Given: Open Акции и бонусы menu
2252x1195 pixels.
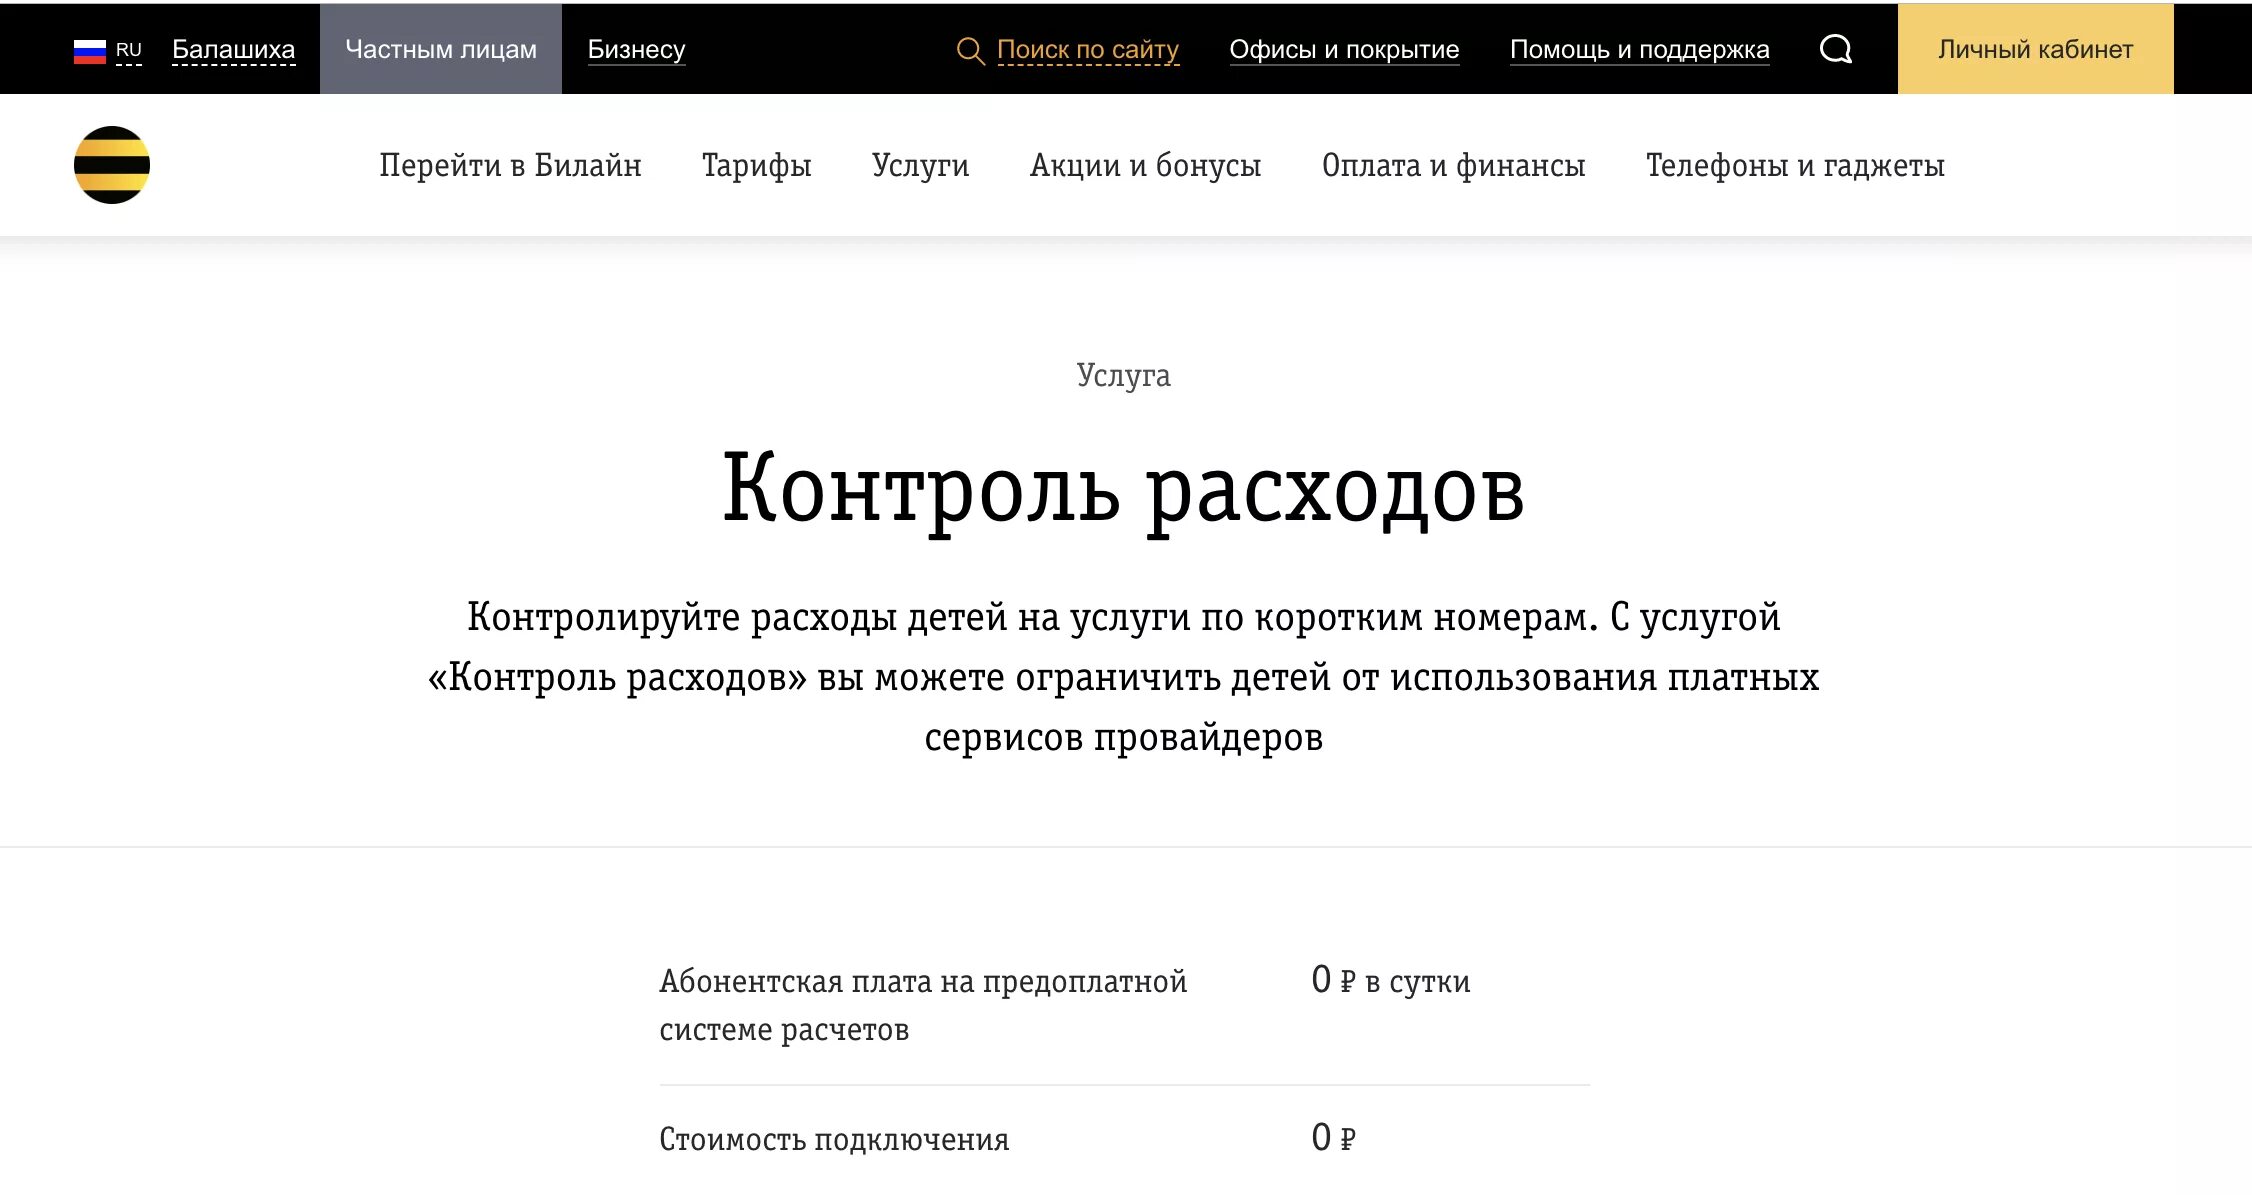Looking at the screenshot, I should tap(1145, 166).
